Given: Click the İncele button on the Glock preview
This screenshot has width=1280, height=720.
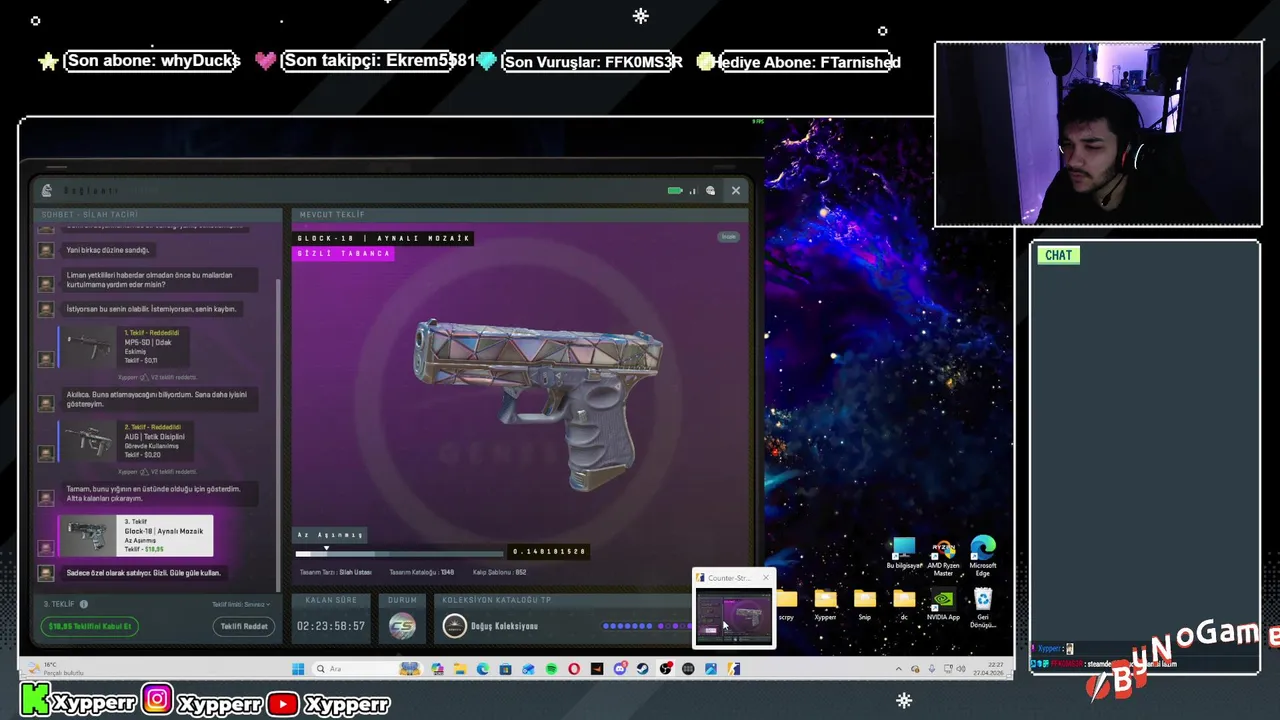Looking at the screenshot, I should 729,237.
